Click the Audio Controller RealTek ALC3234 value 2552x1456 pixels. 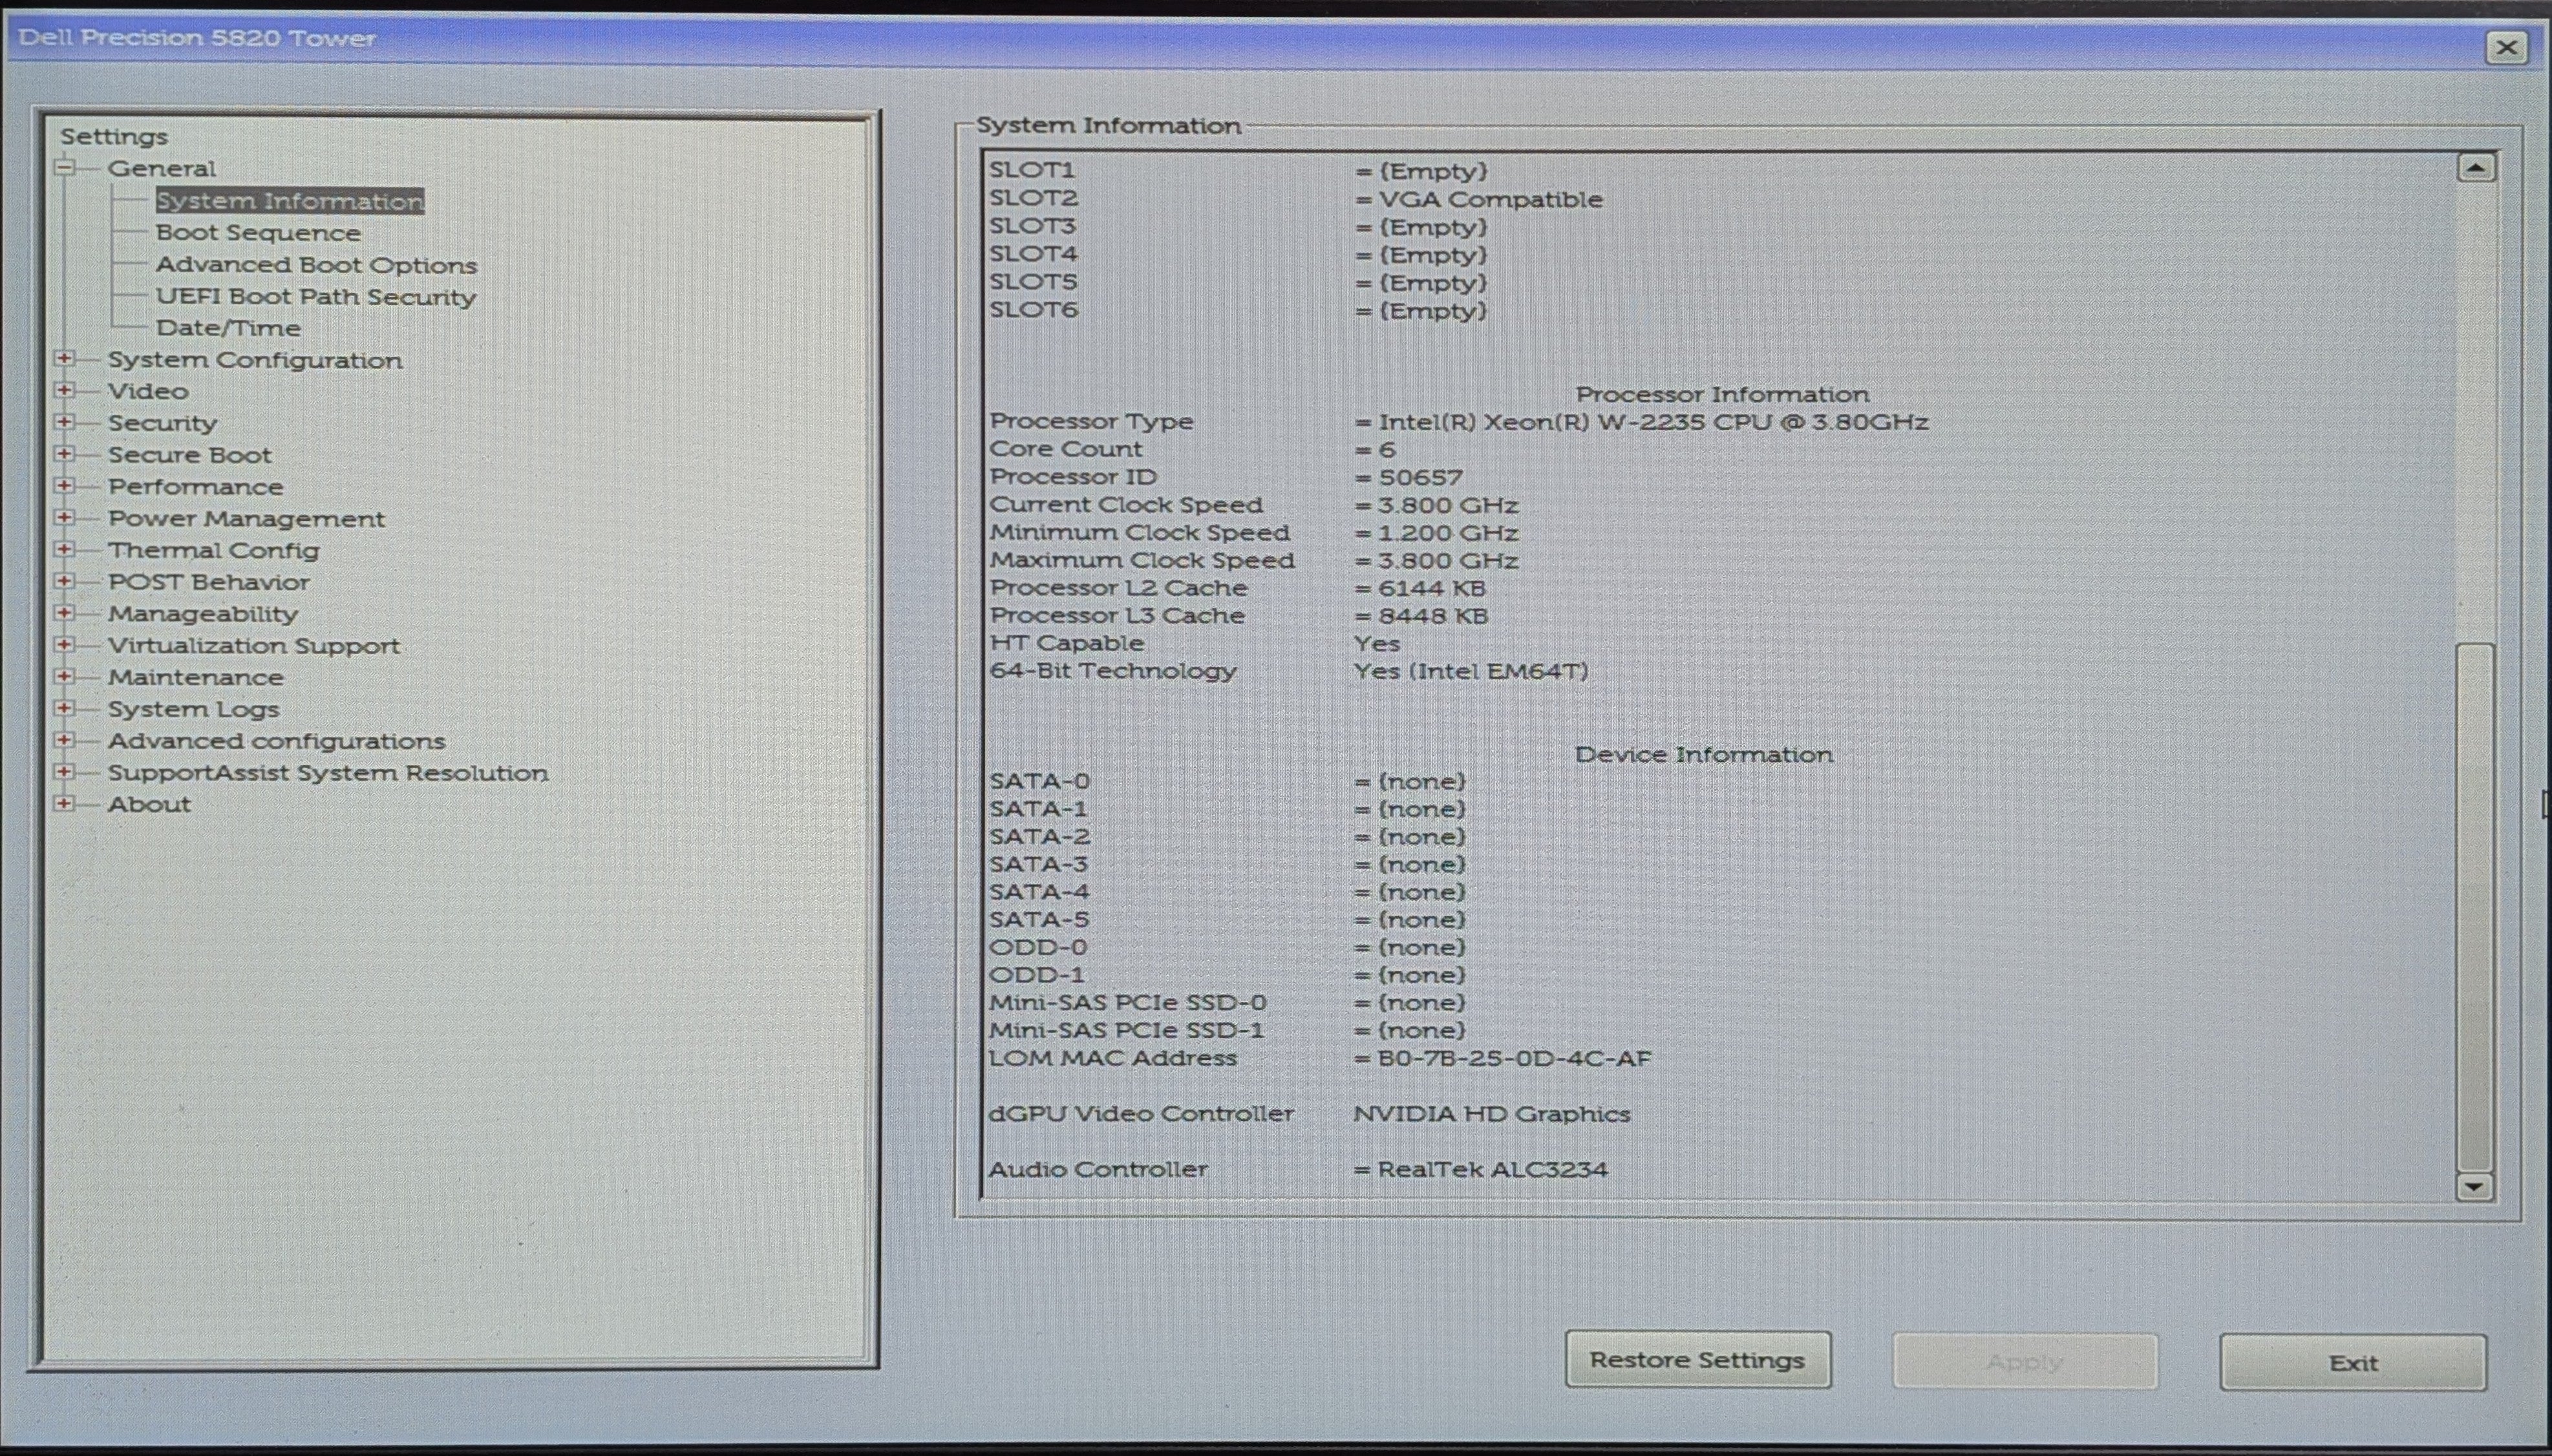coord(1492,1169)
